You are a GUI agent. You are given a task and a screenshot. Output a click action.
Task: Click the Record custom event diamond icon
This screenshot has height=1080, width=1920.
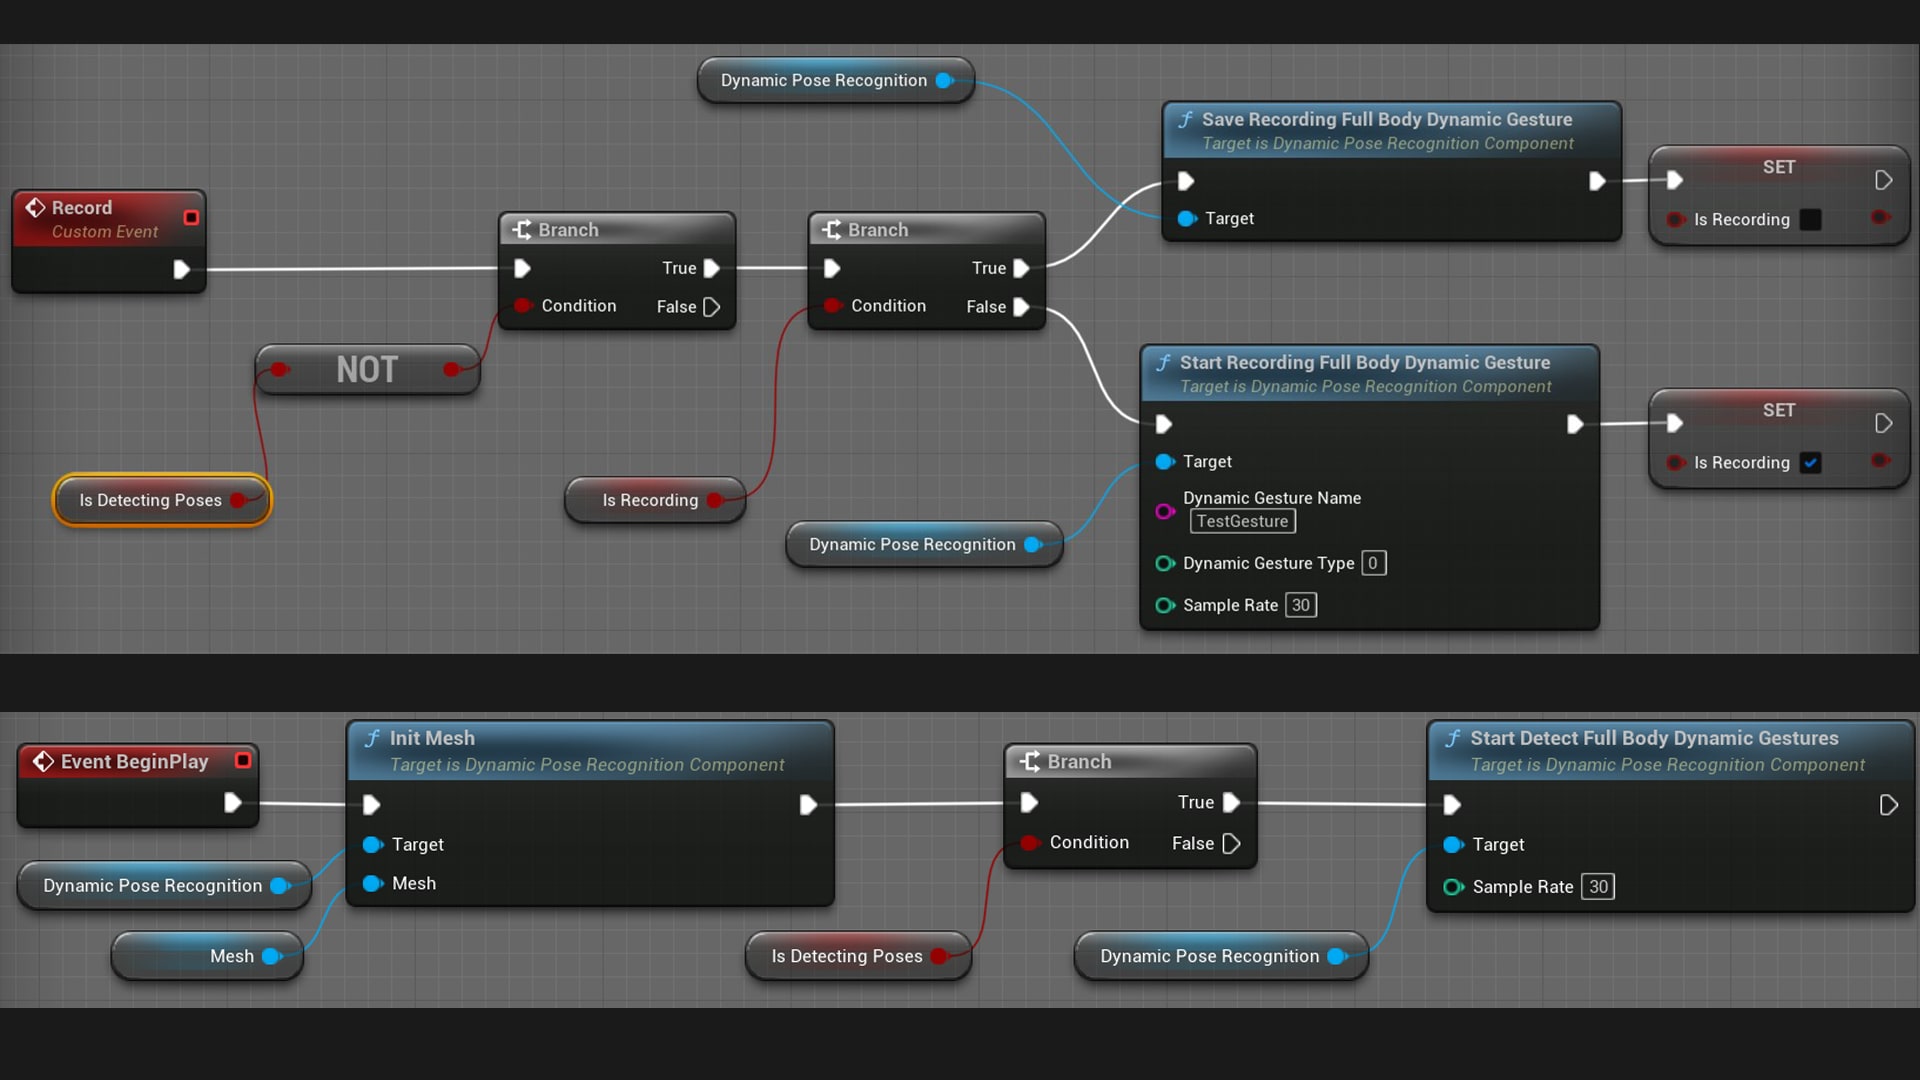coord(35,207)
